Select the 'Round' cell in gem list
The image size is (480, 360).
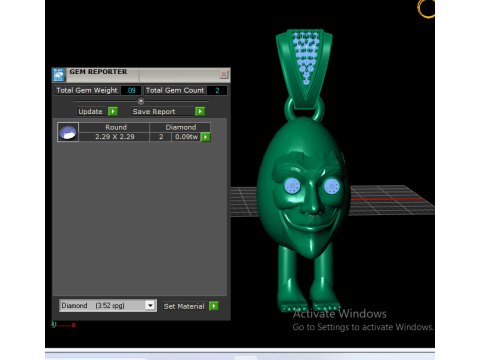tap(114, 127)
